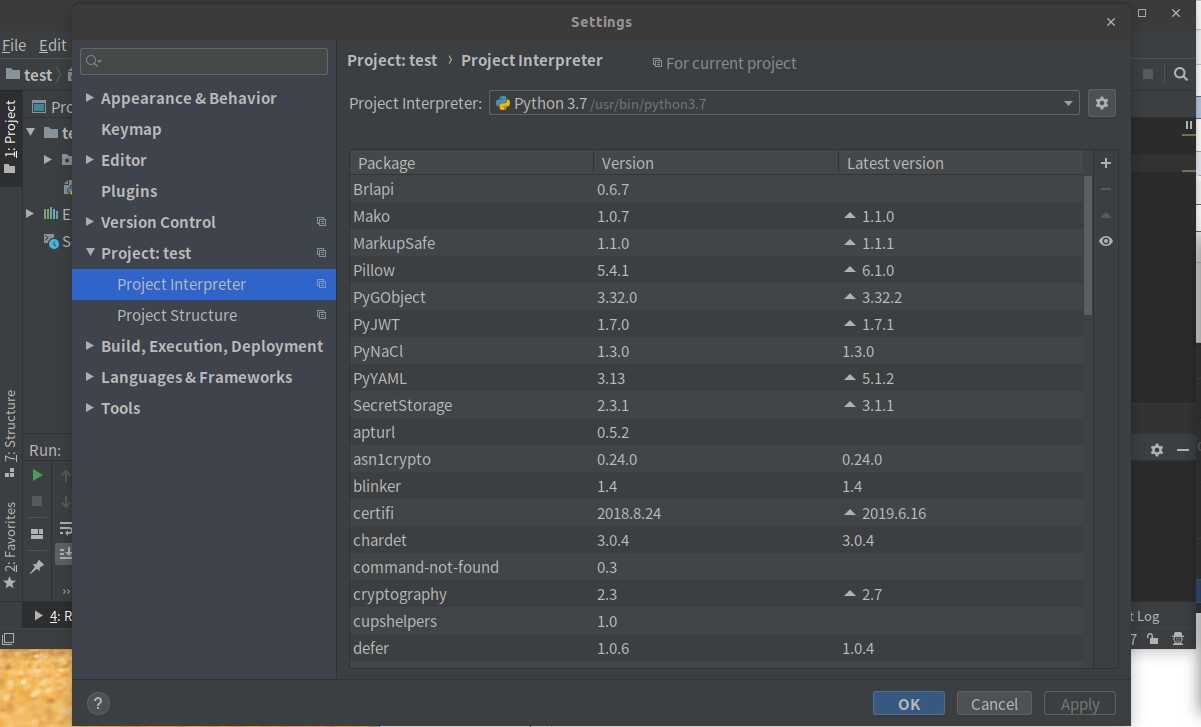Sort by the Latest version column header
The width and height of the screenshot is (1201, 727).
click(x=960, y=163)
